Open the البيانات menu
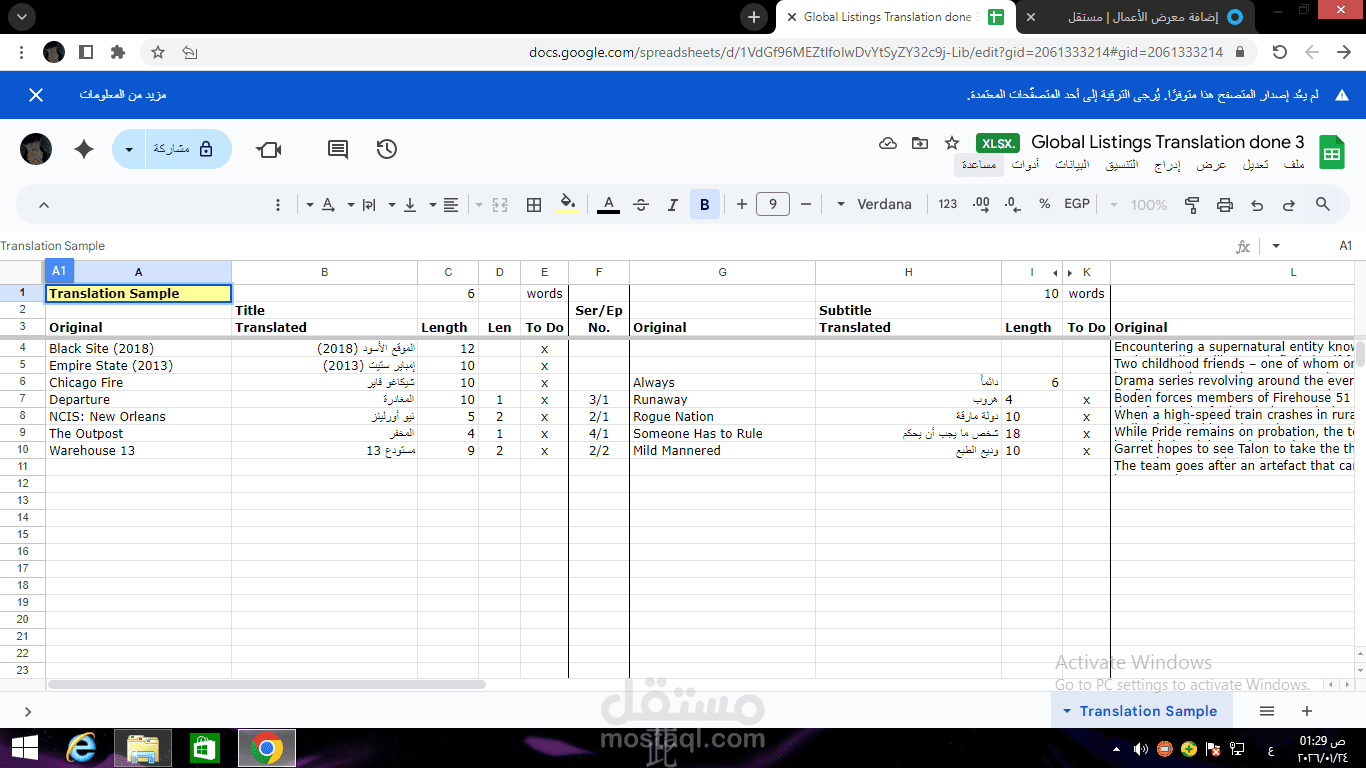The image size is (1366, 768). tap(1073, 164)
